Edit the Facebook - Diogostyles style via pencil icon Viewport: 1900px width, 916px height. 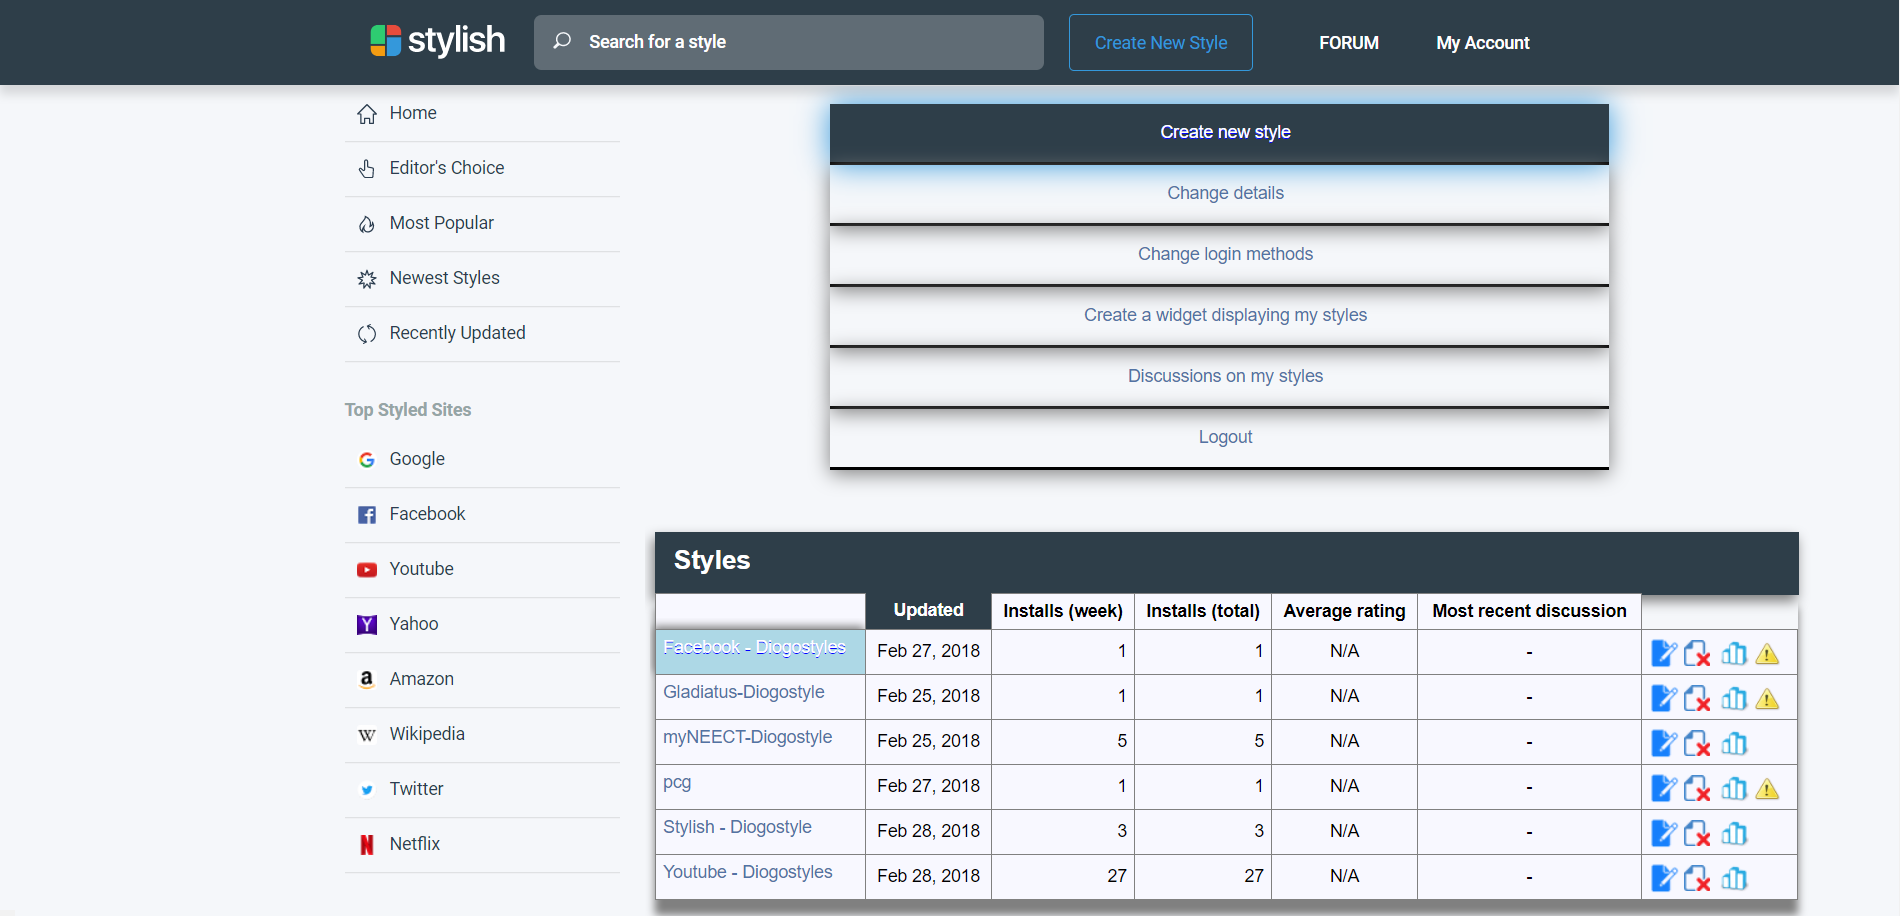[1664, 653]
